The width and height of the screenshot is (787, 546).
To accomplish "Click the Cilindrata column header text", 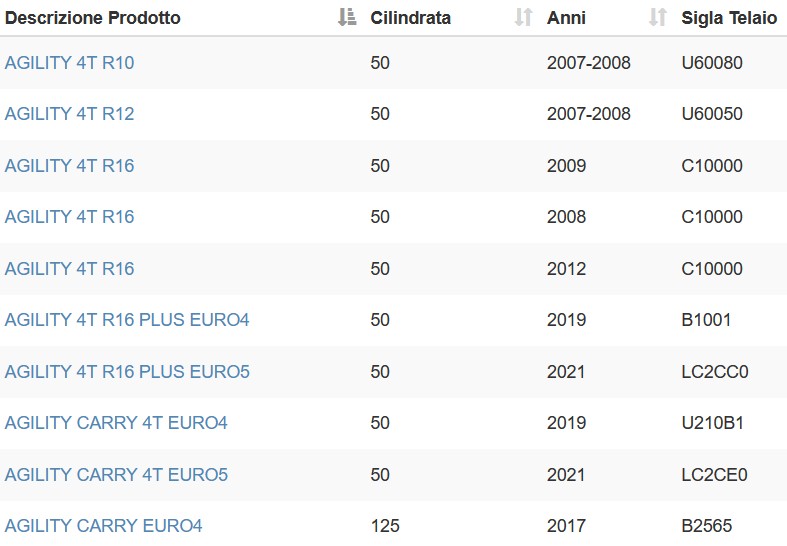I will tap(410, 18).
